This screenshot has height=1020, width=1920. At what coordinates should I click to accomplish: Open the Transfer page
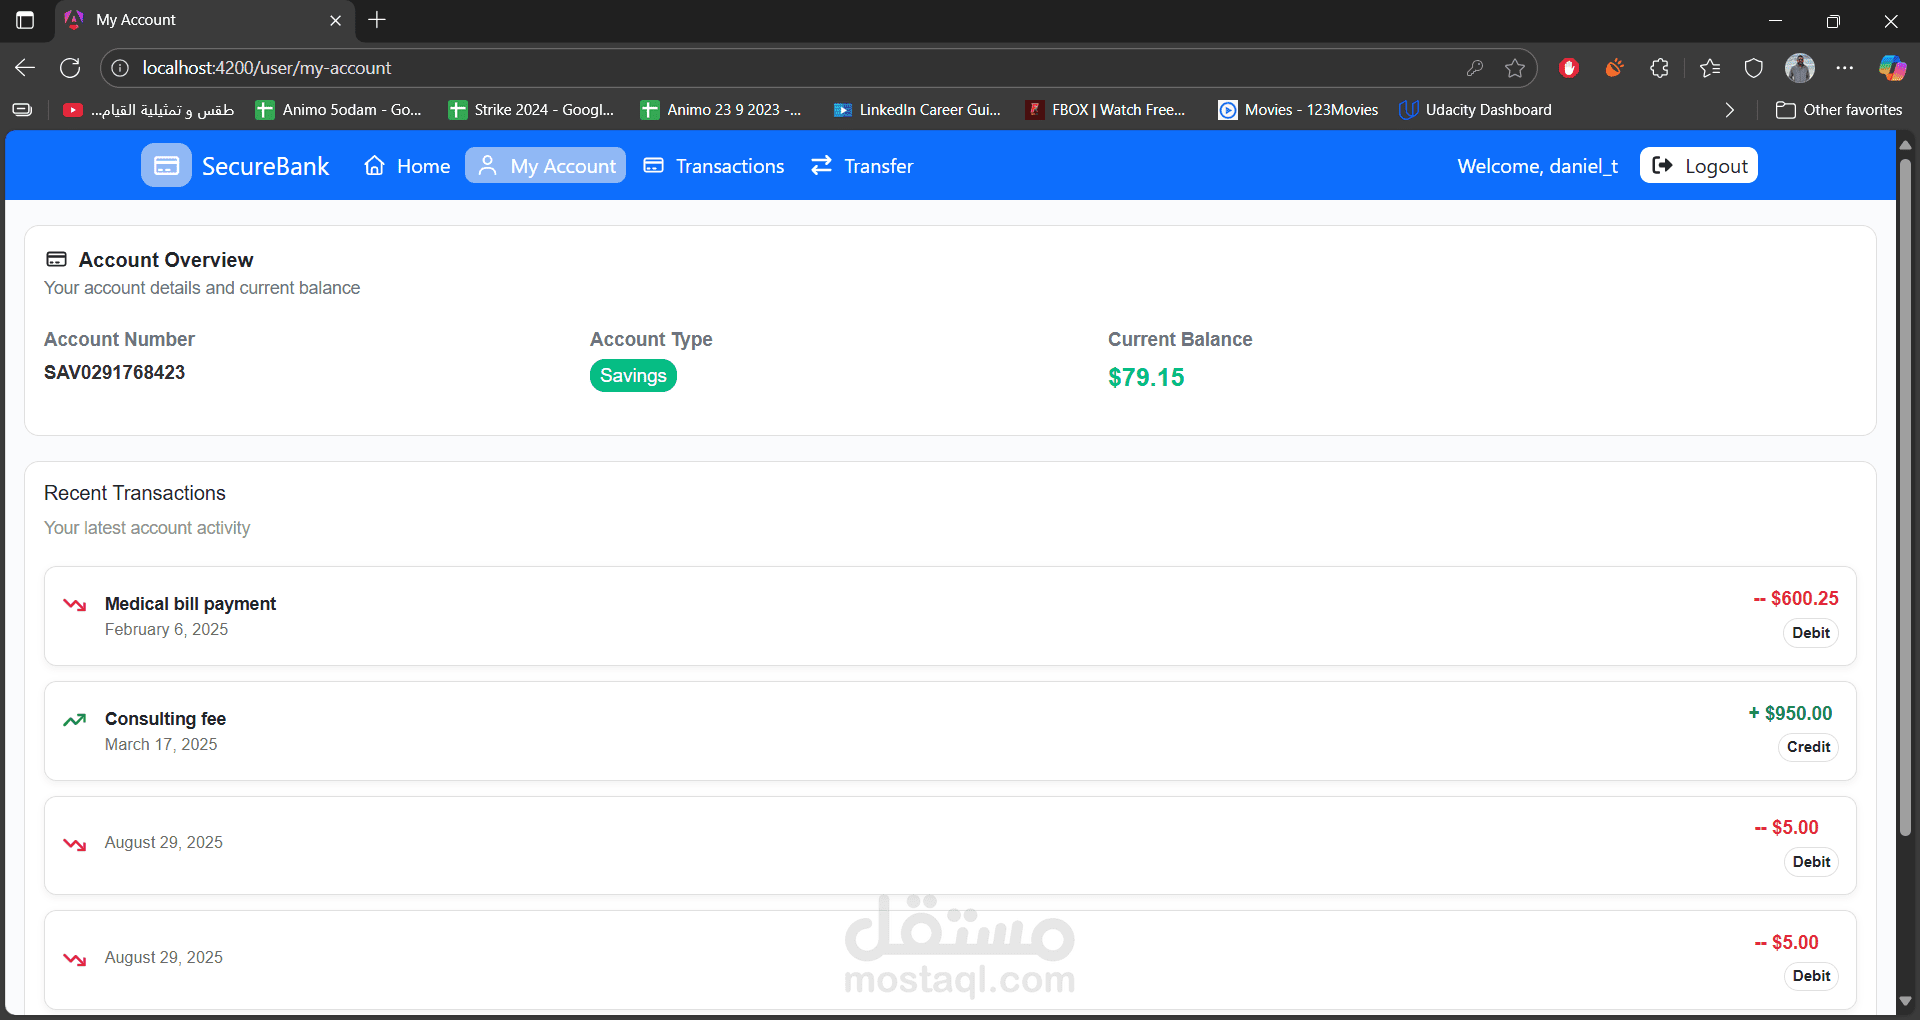(x=862, y=166)
